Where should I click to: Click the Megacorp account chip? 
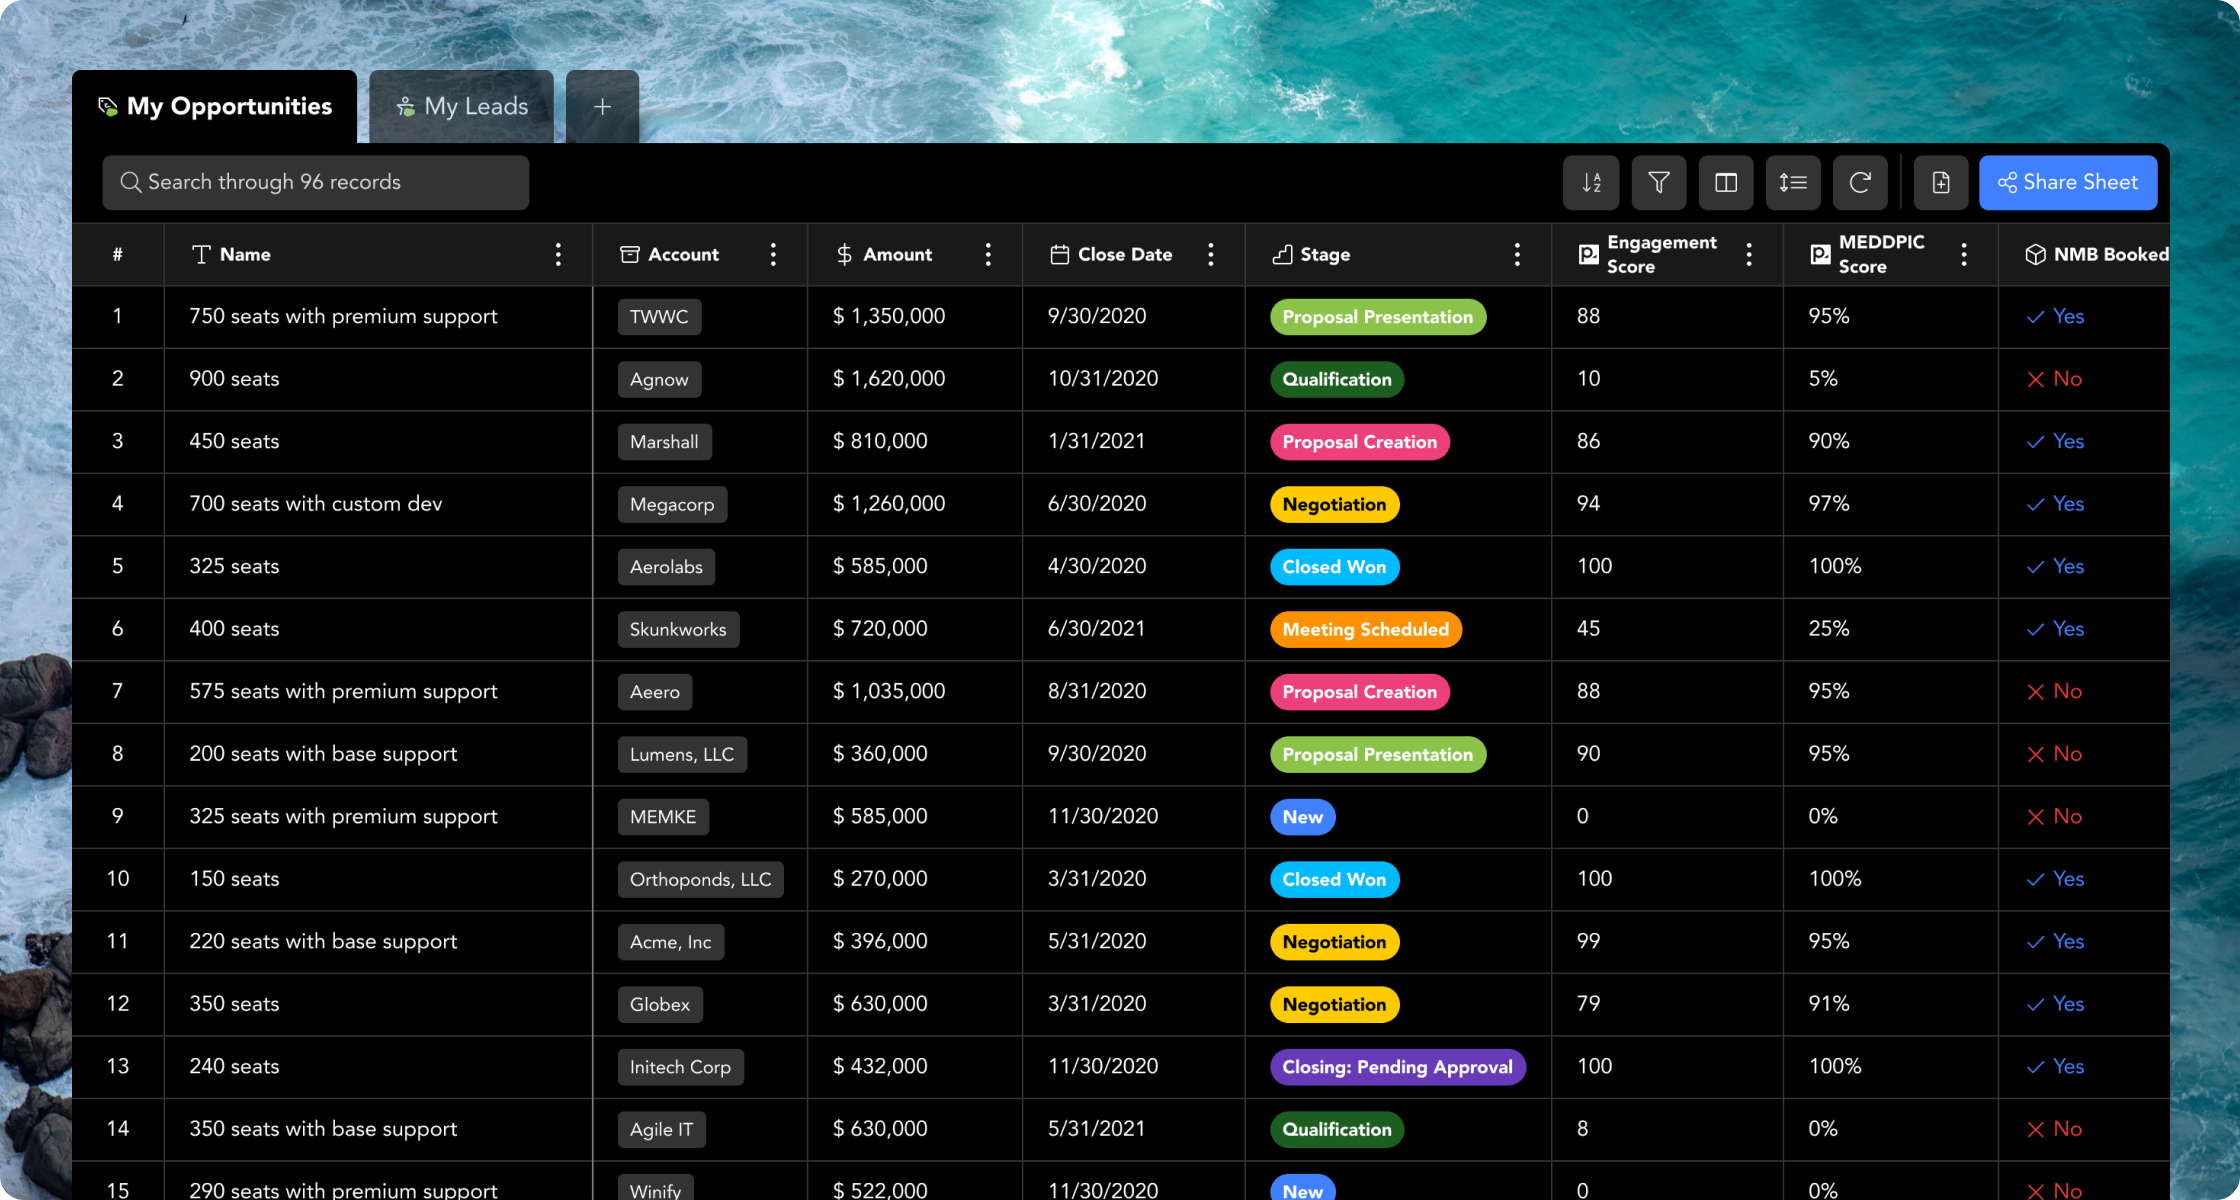tap(672, 505)
